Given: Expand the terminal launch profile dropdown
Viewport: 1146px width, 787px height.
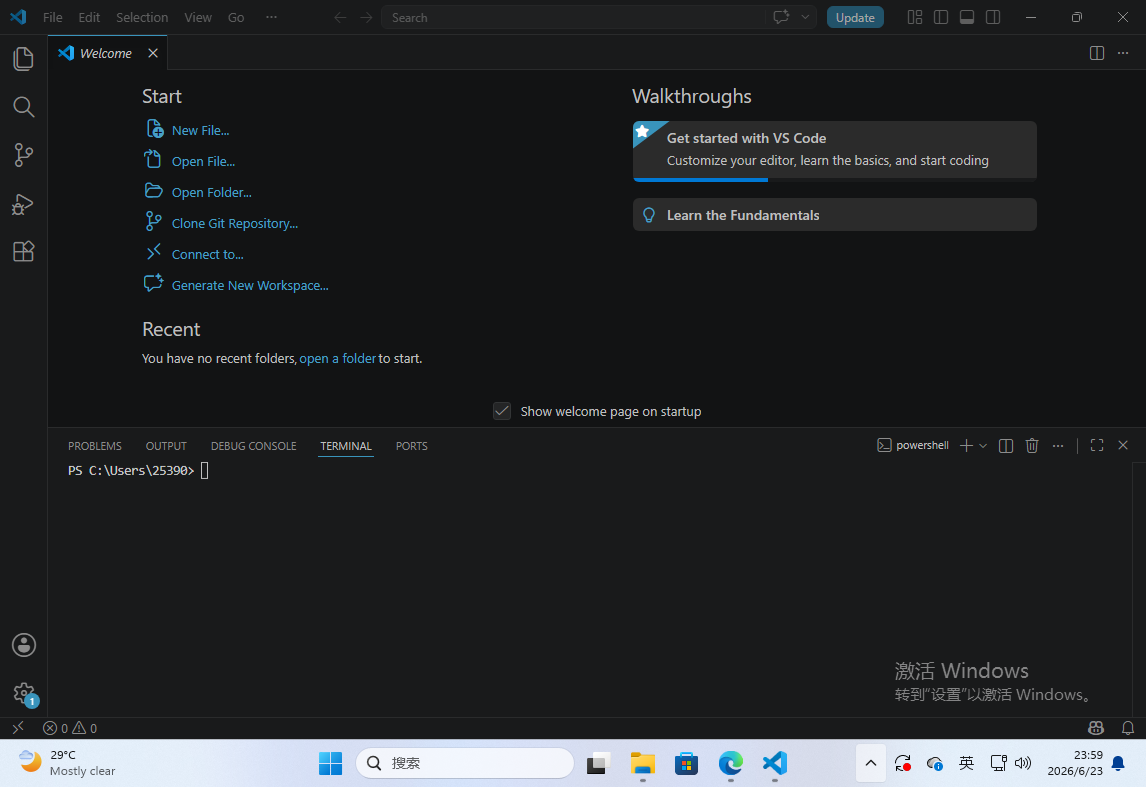Looking at the screenshot, I should click(983, 446).
